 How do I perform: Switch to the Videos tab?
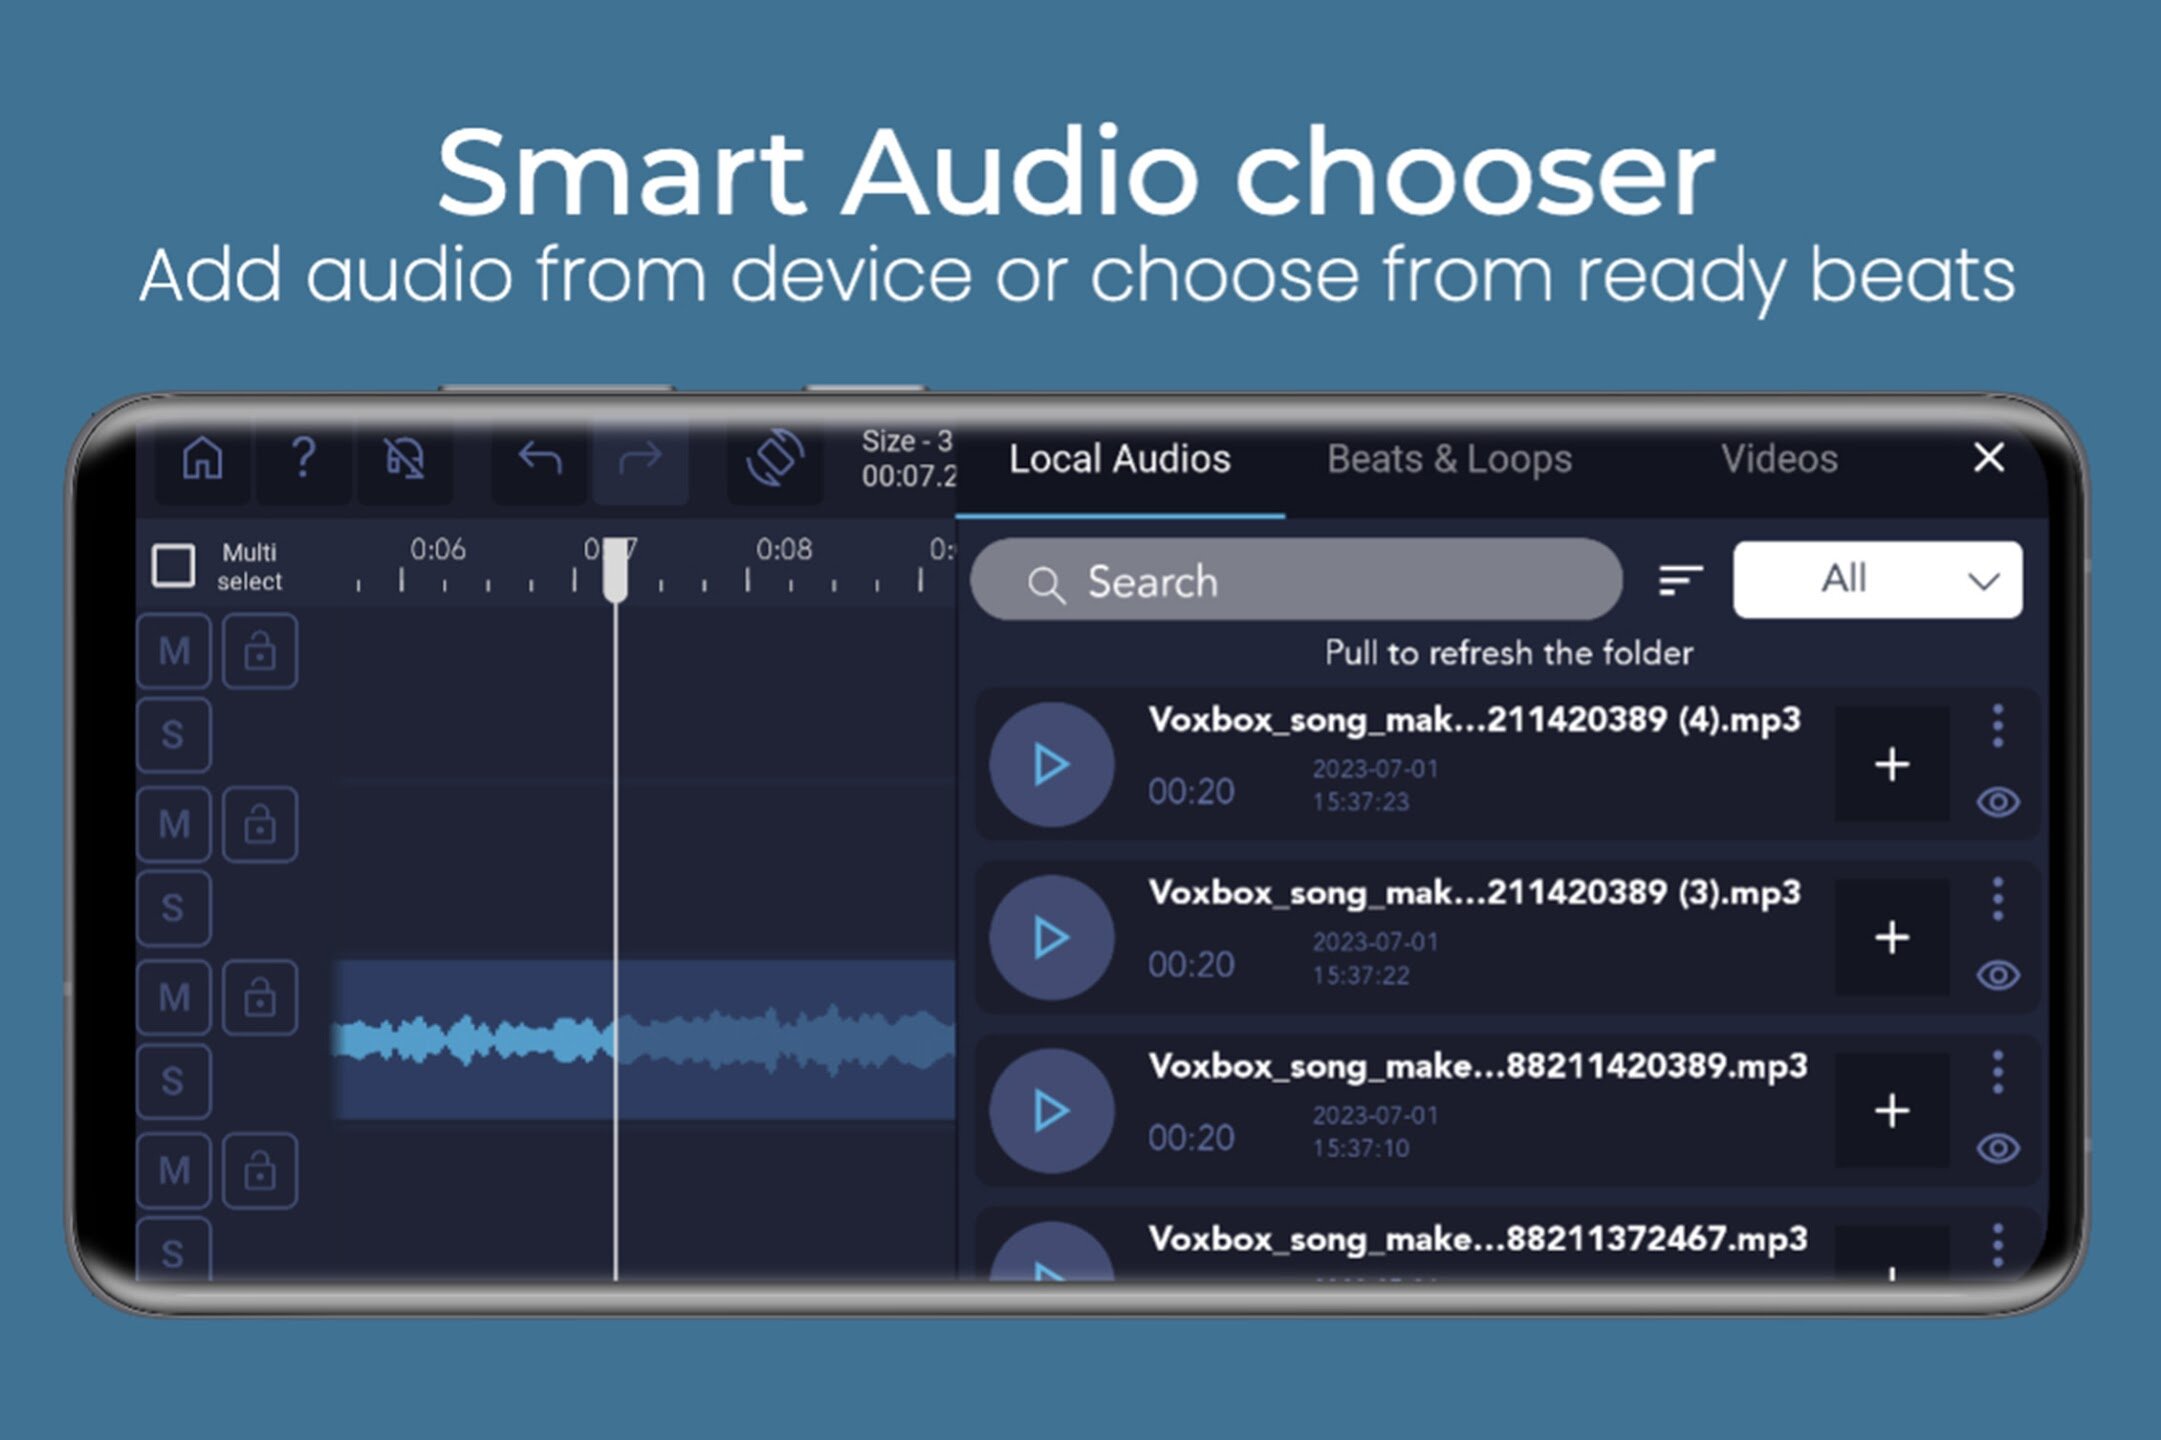(1779, 459)
